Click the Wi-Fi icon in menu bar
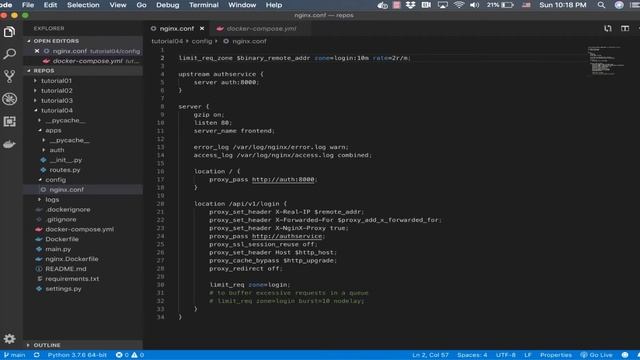 click(x=459, y=5)
